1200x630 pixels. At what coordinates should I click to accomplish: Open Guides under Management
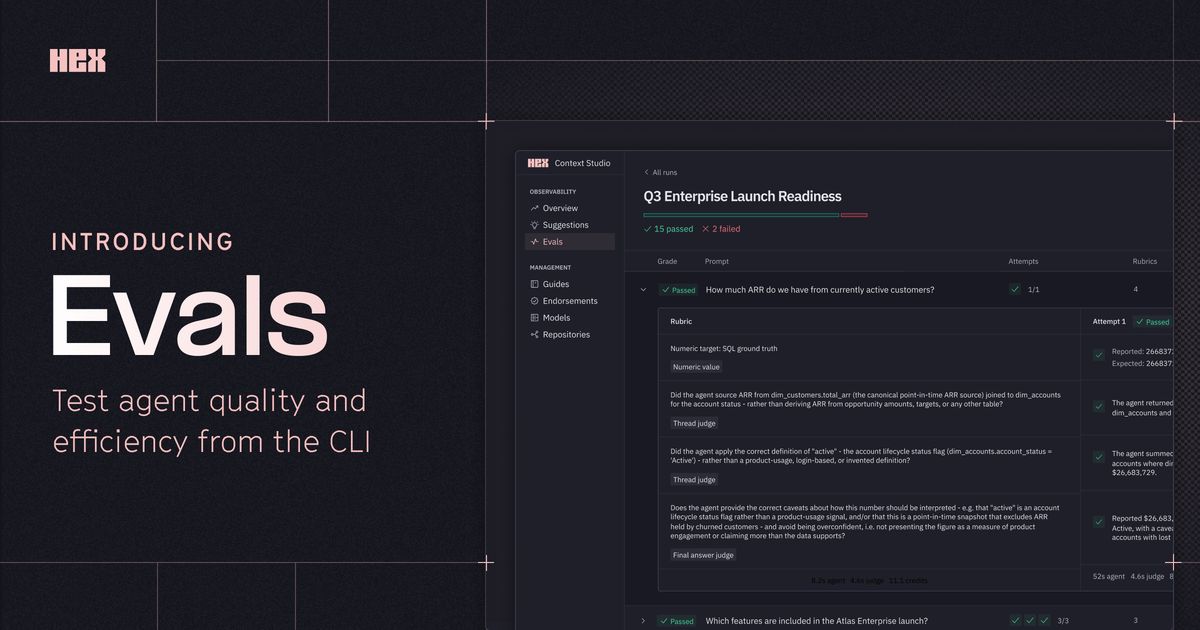pyautogui.click(x=570, y=284)
